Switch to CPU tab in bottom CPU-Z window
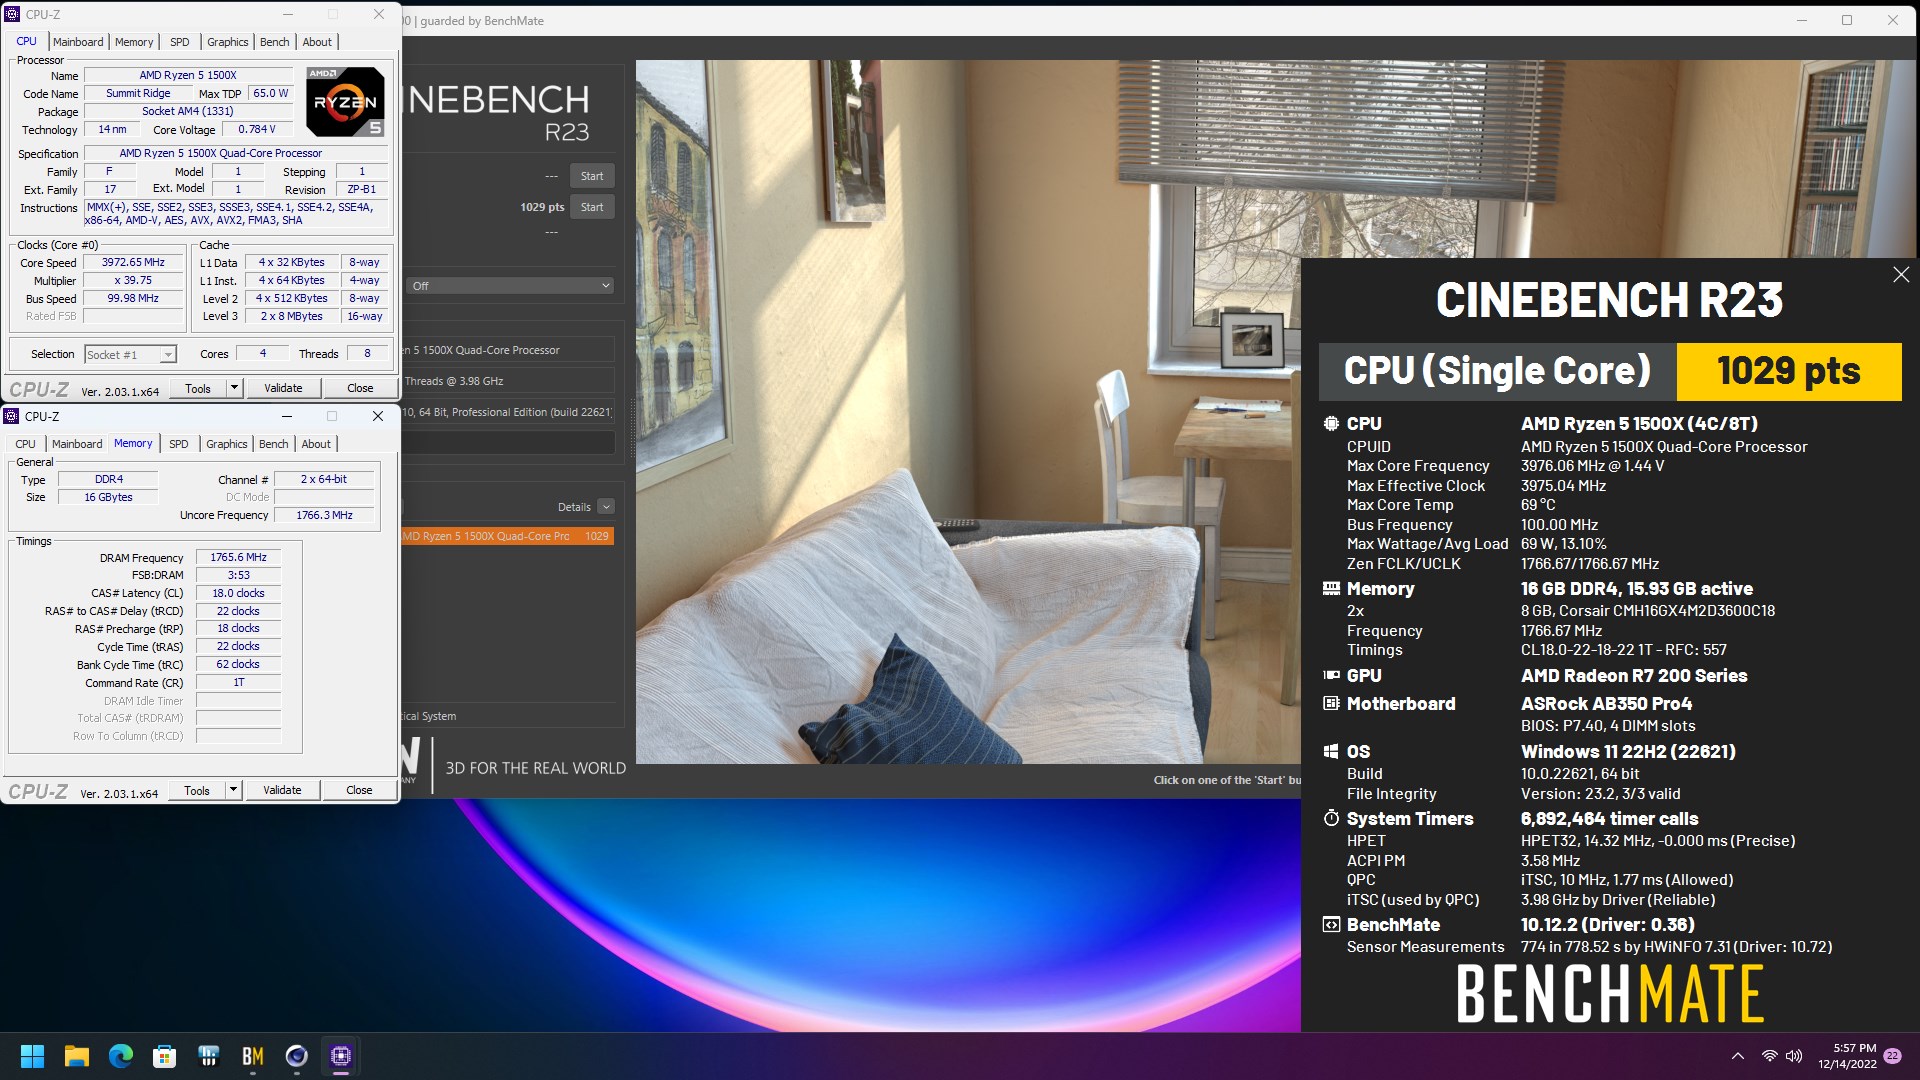Viewport: 1920px width, 1080px height. tap(26, 444)
